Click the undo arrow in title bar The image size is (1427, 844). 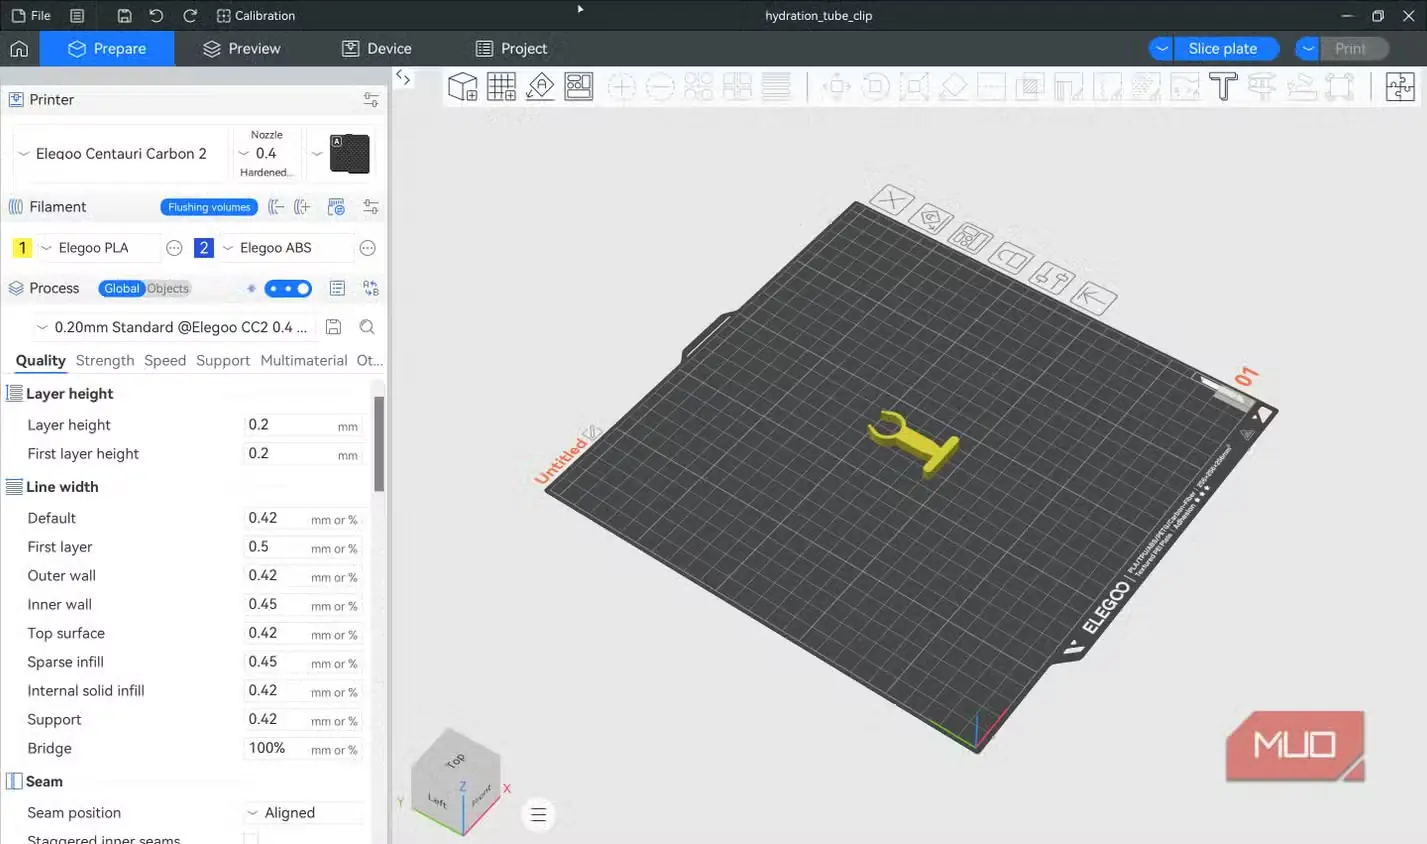[x=156, y=16]
